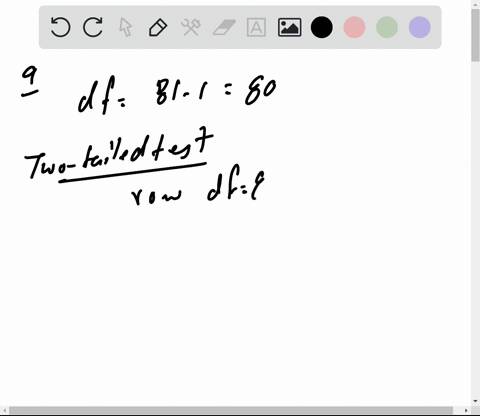The image size is (480, 416).
Task: Pick the black color swatch
Action: coord(322,27)
